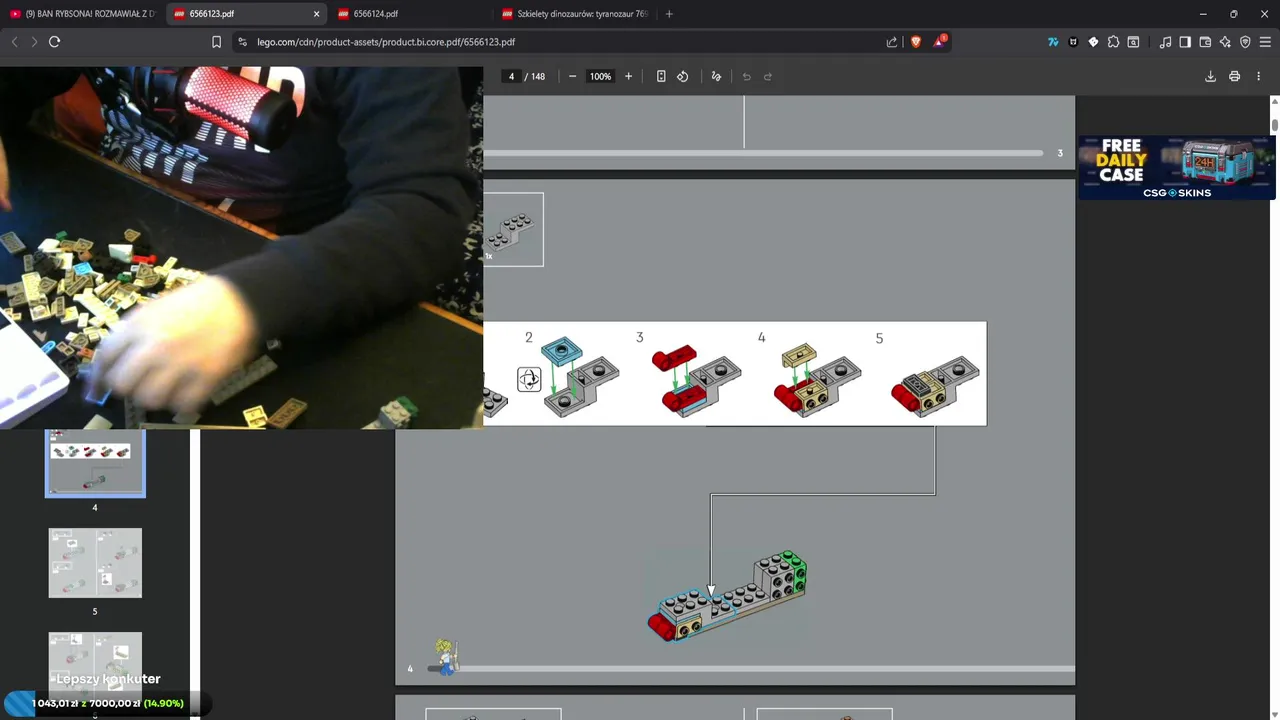Viewport: 1280px width, 720px height.
Task: Open the tag-shaped extension icon
Action: [1093, 42]
